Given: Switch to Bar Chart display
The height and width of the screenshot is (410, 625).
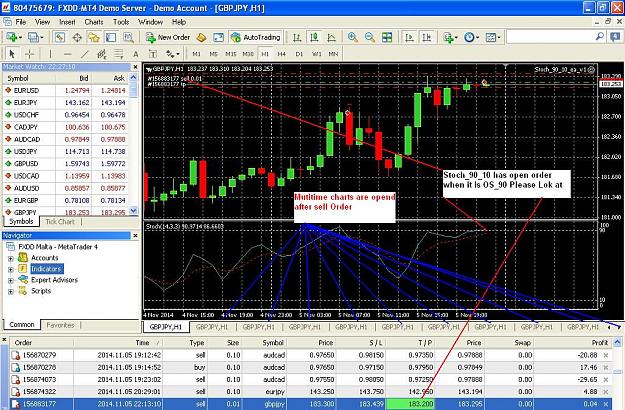Looking at the screenshot, I should click(297, 37).
